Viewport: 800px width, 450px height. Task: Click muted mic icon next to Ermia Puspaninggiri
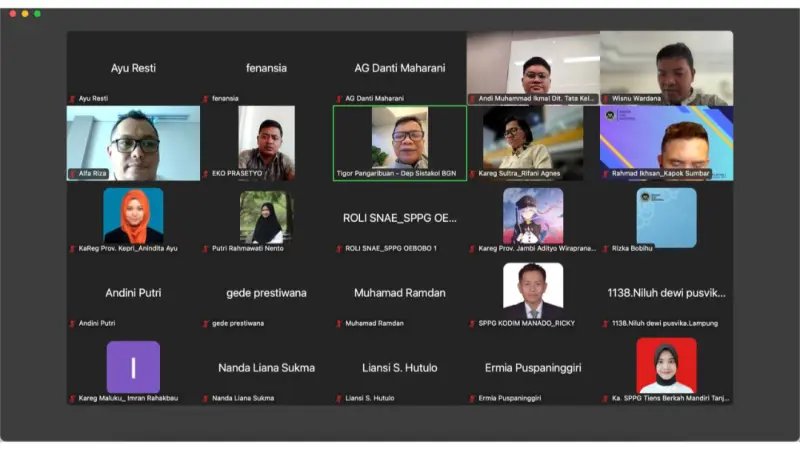pyautogui.click(x=473, y=399)
